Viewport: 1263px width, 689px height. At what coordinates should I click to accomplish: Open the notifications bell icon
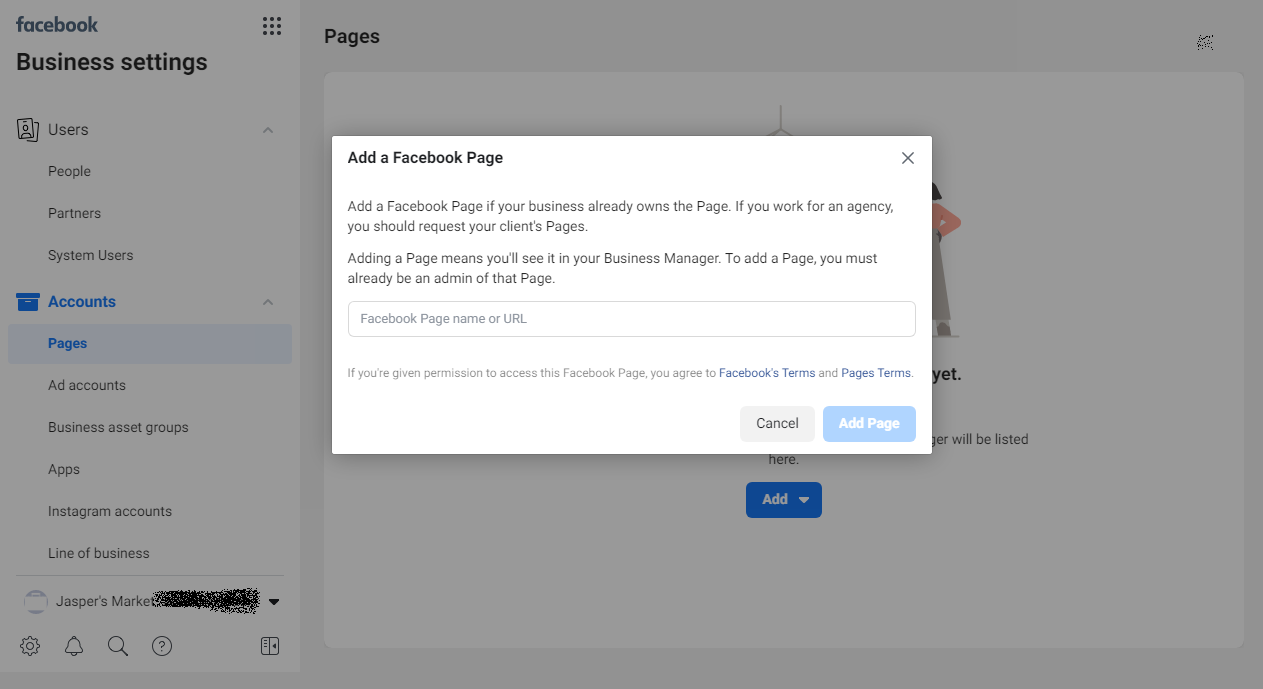point(74,646)
